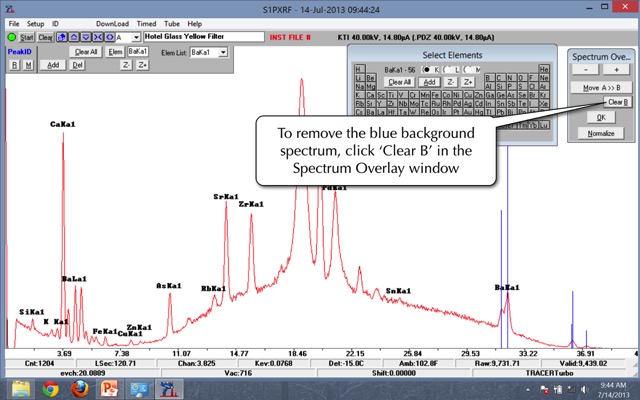Open PowerPoint from the taskbar
Screen dimensions: 640x400
109,389
